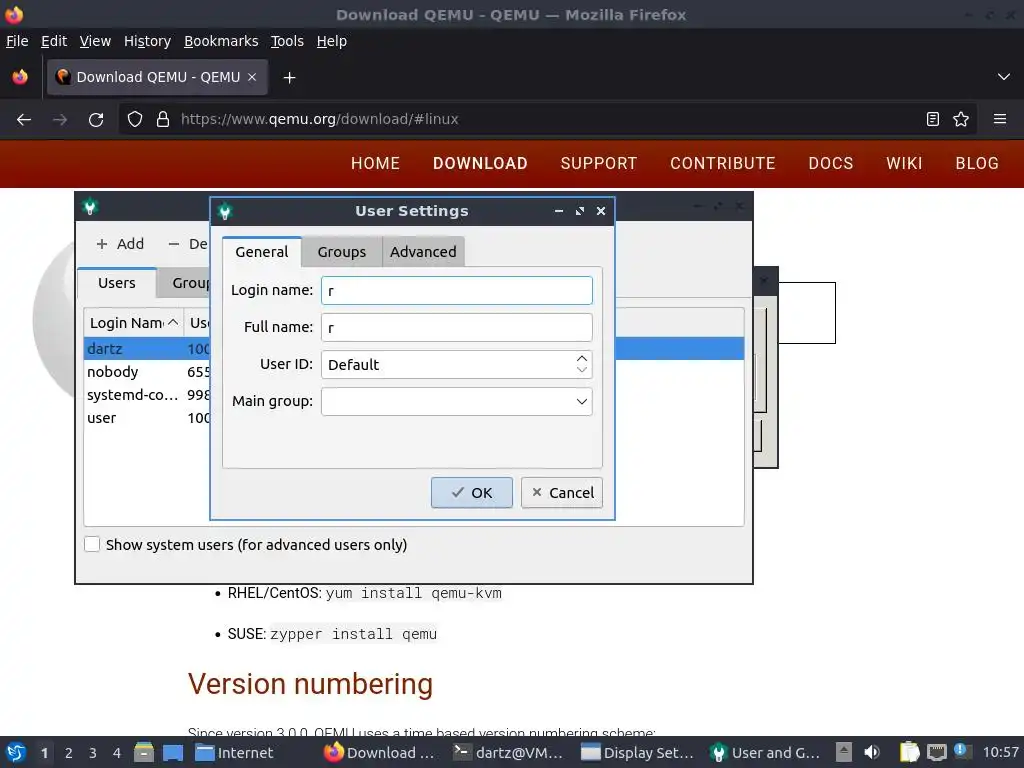Select the General tab in User Settings
This screenshot has width=1024, height=768.
pyautogui.click(x=262, y=252)
